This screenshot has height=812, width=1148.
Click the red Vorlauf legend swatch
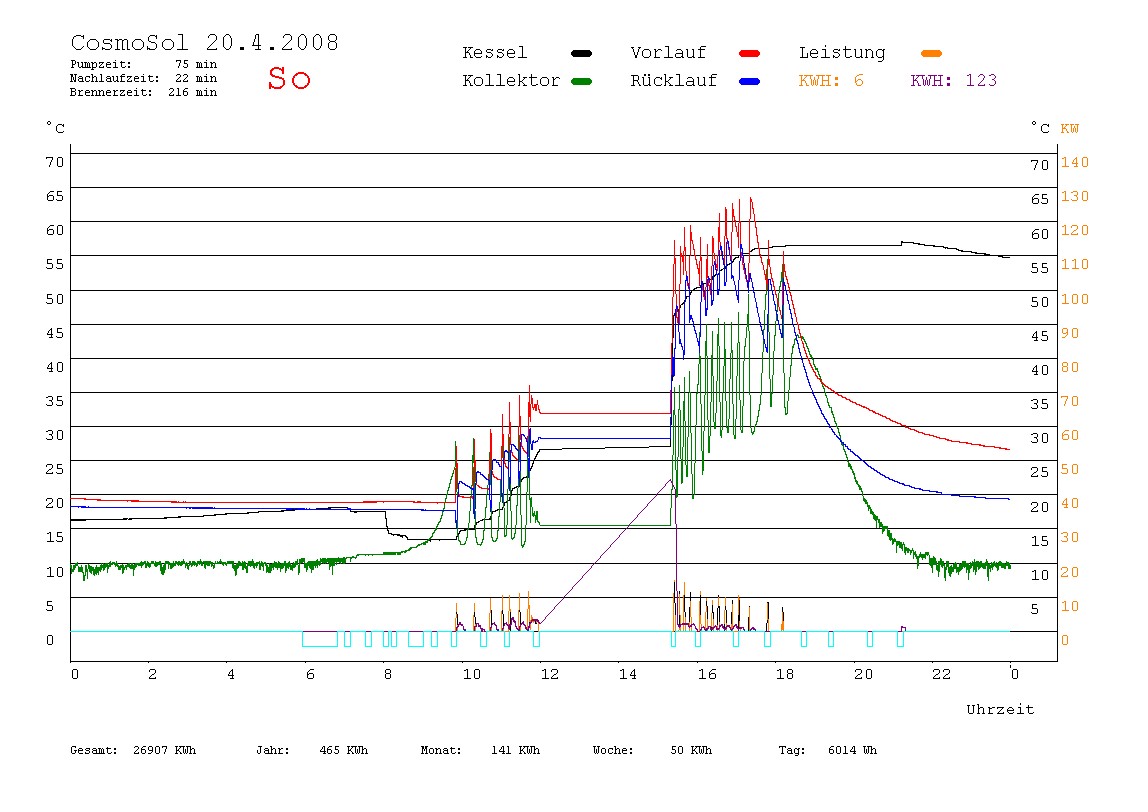pos(749,53)
